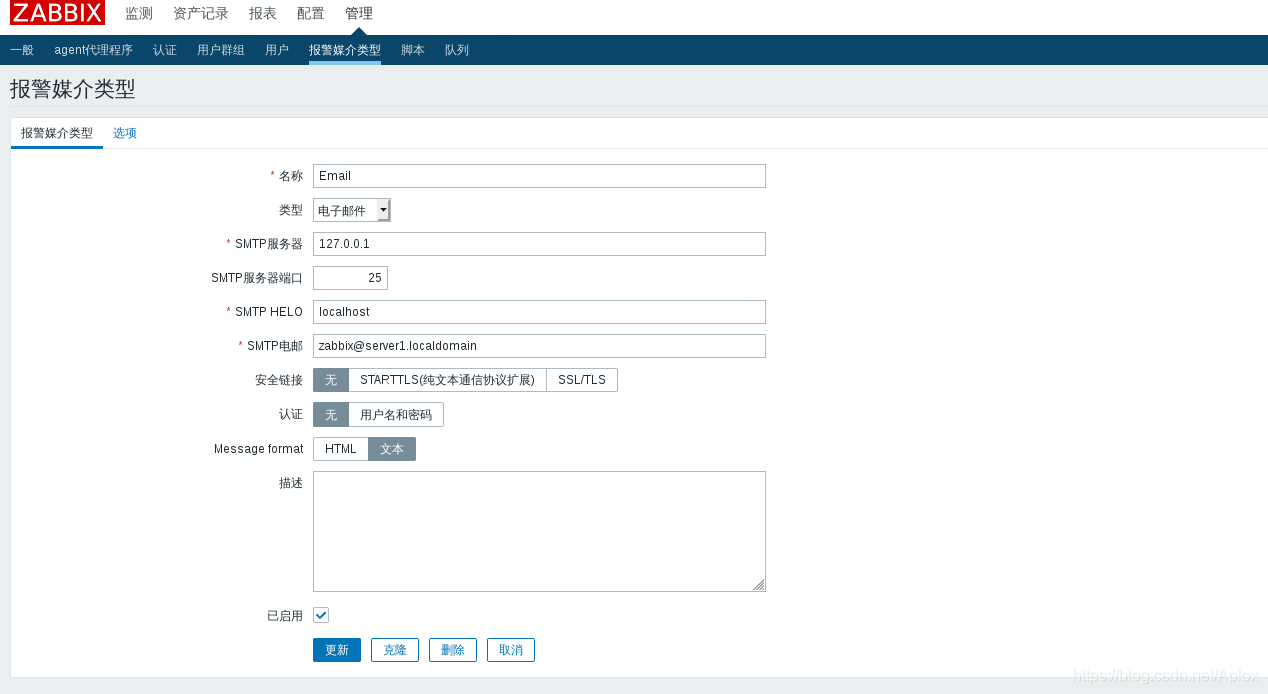Click the 取消 button

click(511, 650)
